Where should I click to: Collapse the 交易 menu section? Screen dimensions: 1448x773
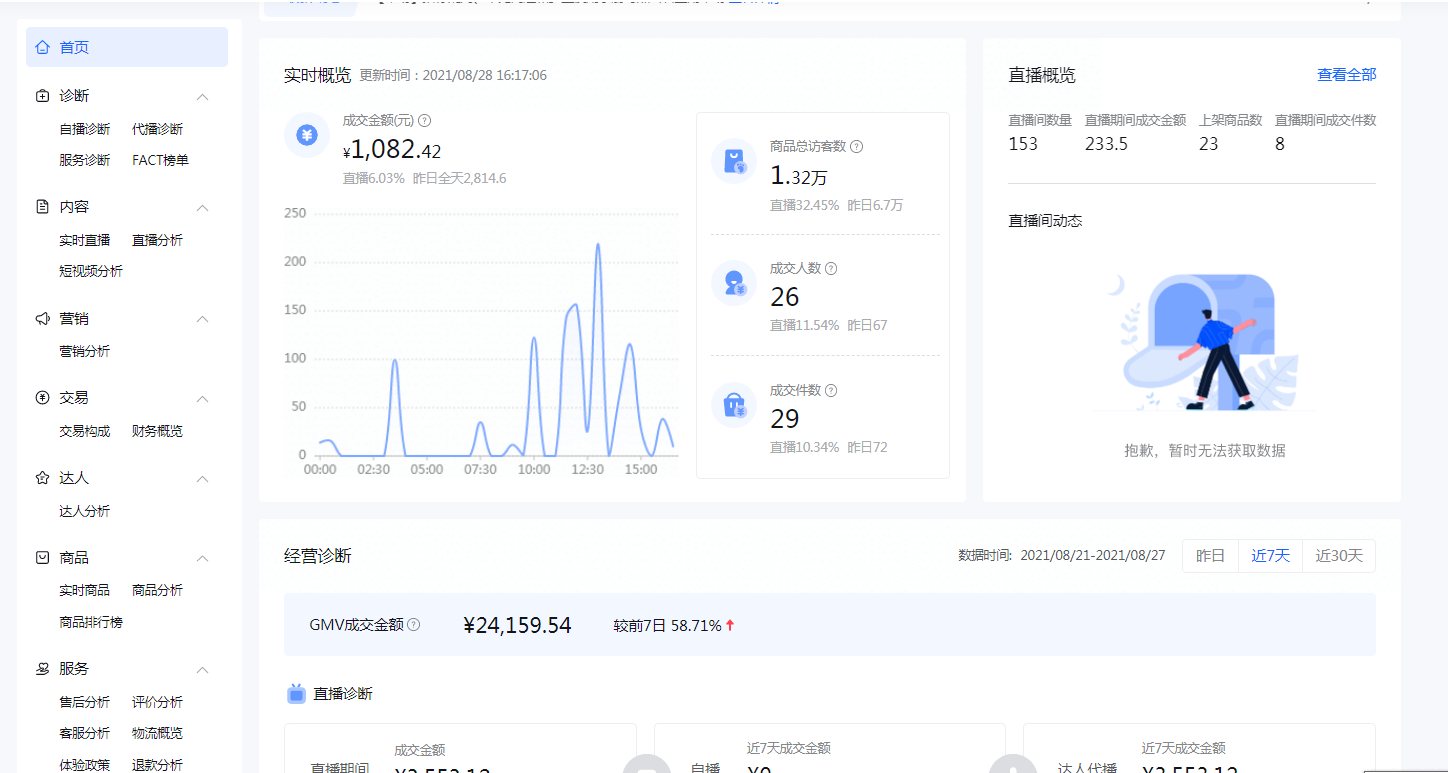click(x=202, y=399)
